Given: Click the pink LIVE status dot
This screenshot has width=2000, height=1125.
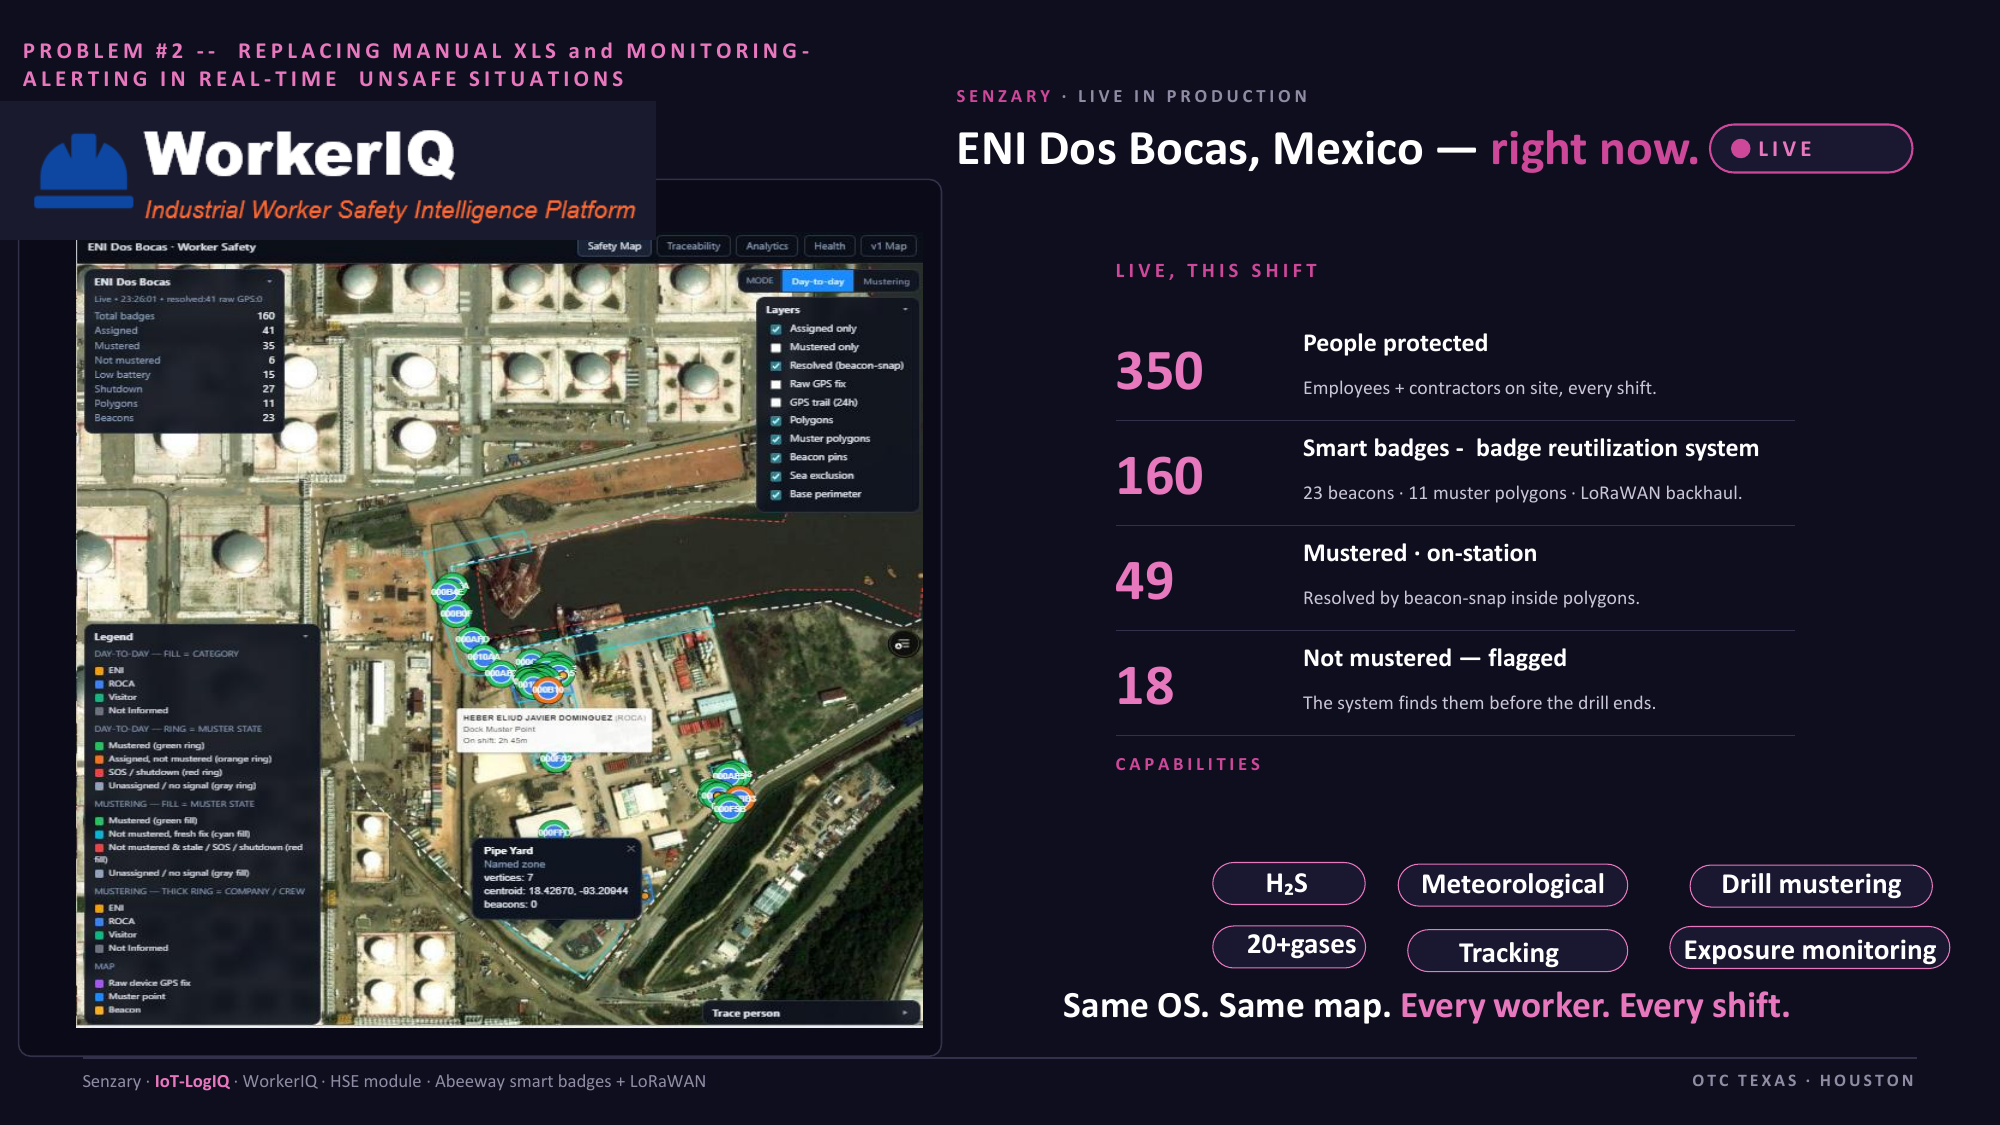Looking at the screenshot, I should pos(1741,149).
